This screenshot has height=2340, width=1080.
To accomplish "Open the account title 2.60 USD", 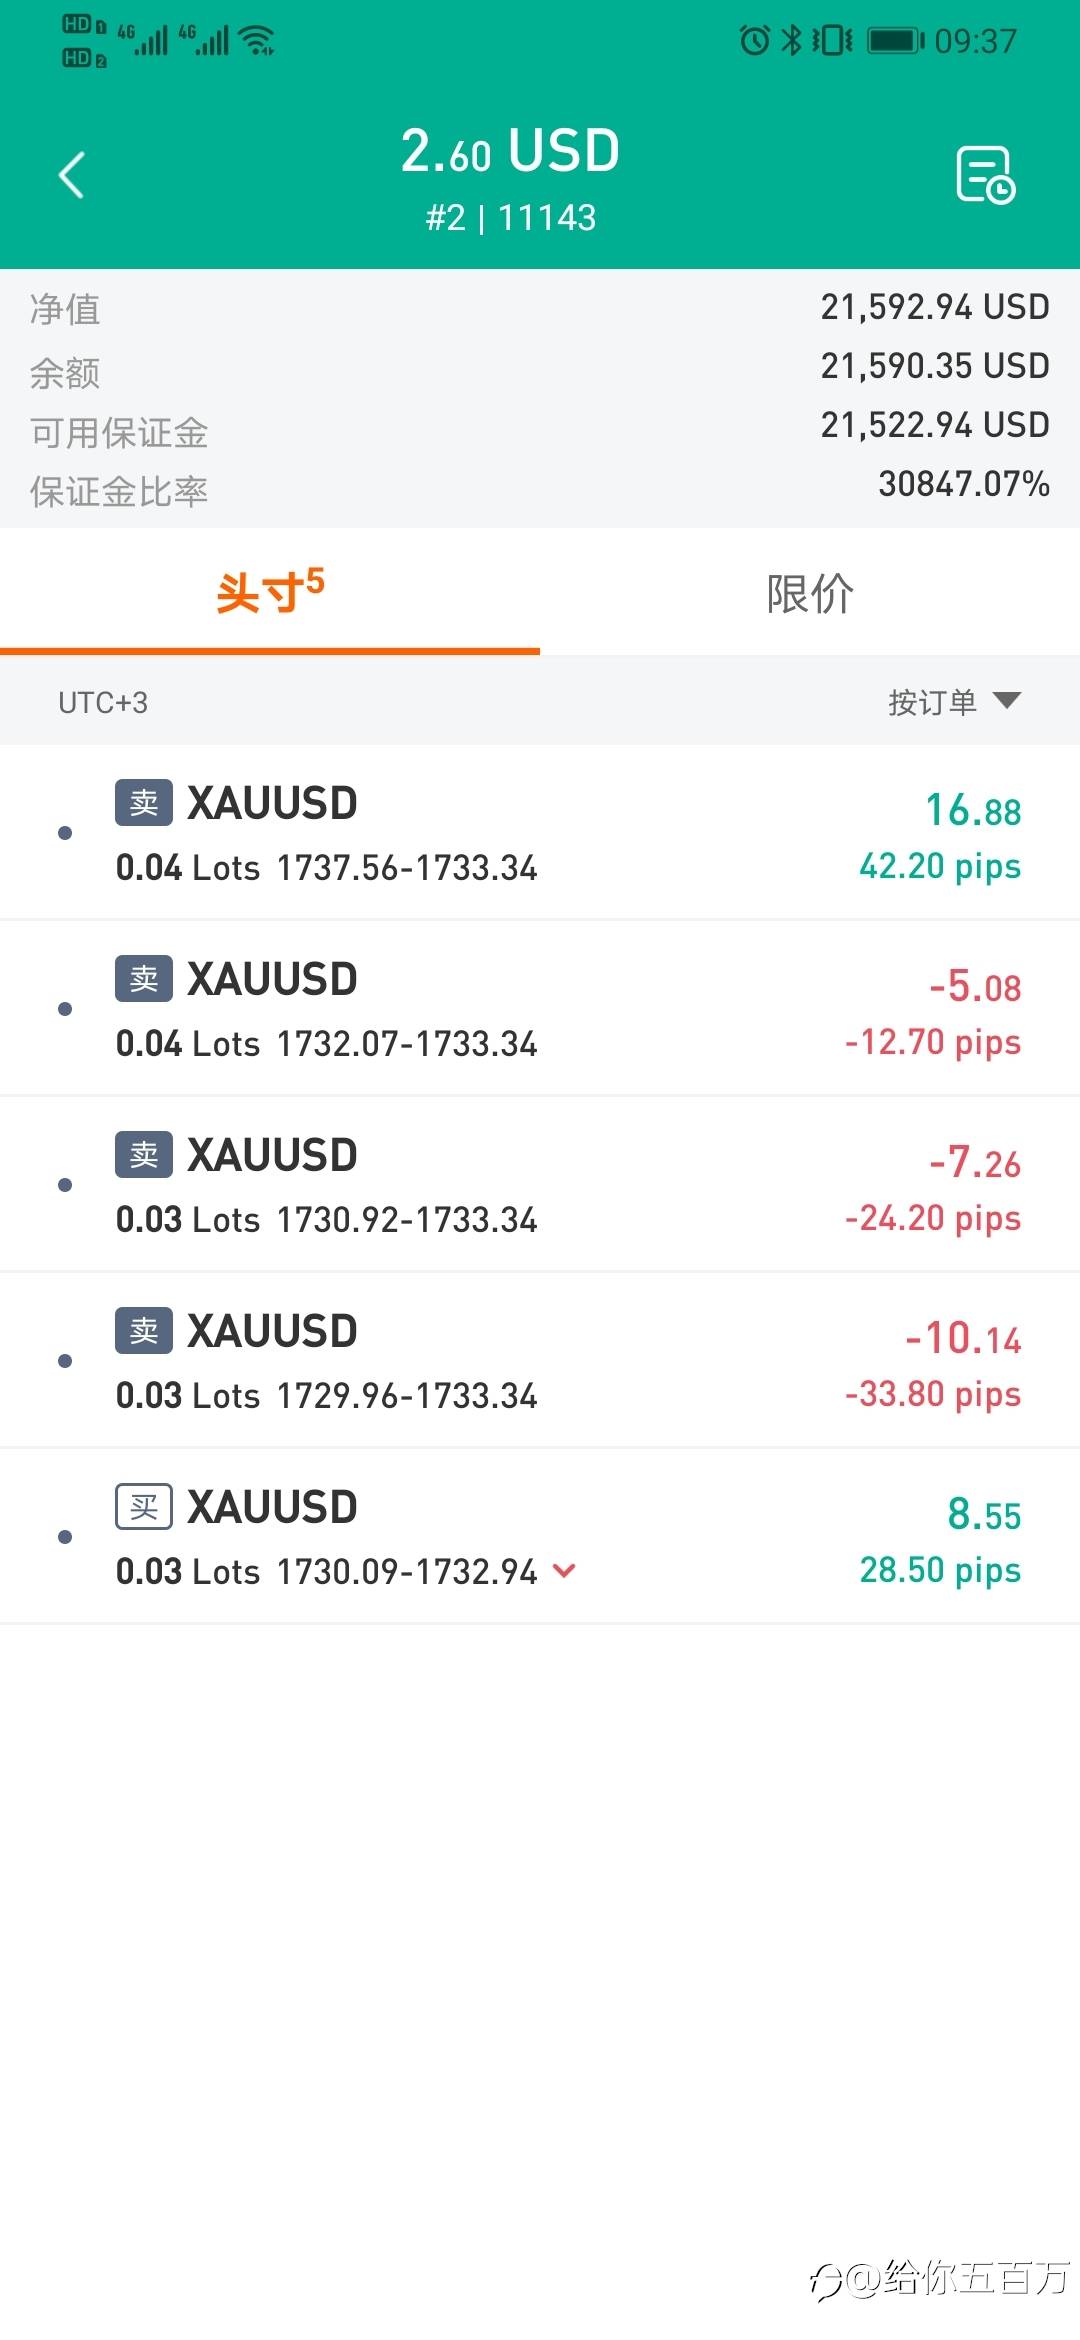I will click(x=510, y=151).
